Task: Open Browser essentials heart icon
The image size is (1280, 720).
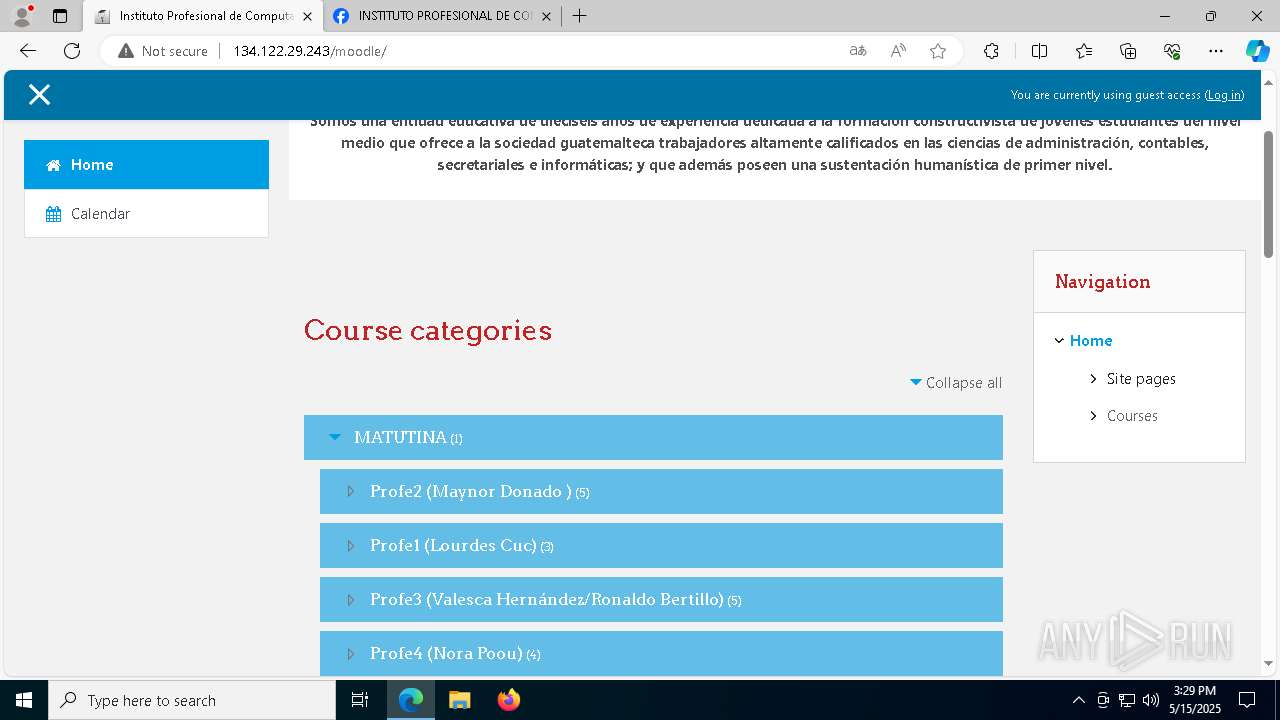Action: click(x=1172, y=51)
